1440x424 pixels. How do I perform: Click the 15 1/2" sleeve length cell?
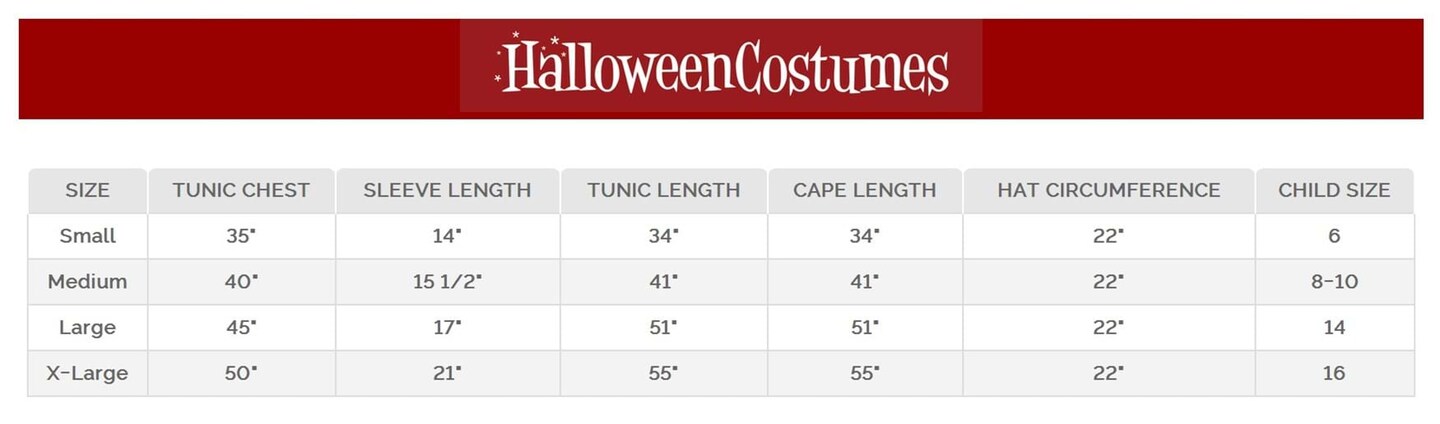tap(447, 282)
